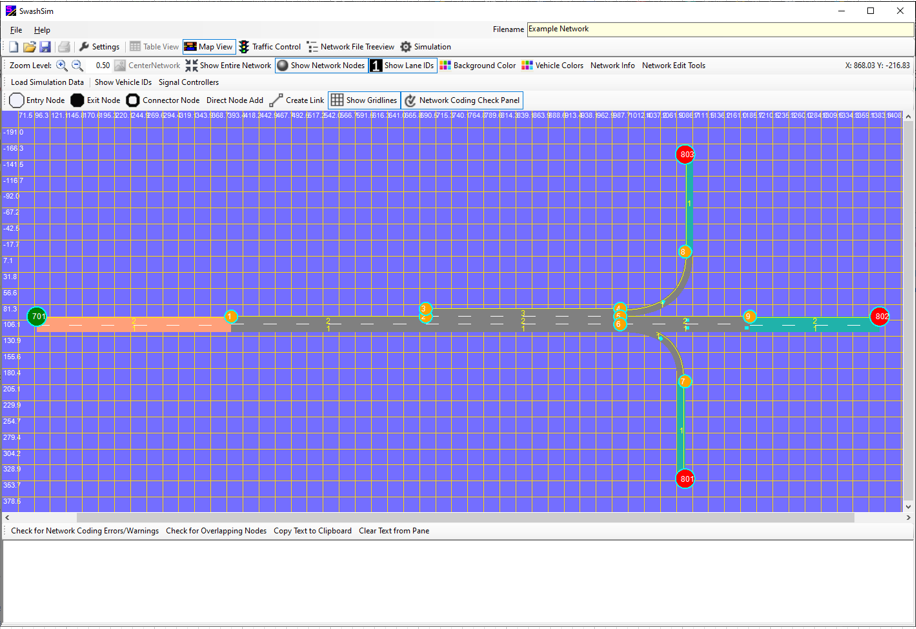Click Clear Text from Pane
This screenshot has width=916, height=629.
(x=394, y=531)
